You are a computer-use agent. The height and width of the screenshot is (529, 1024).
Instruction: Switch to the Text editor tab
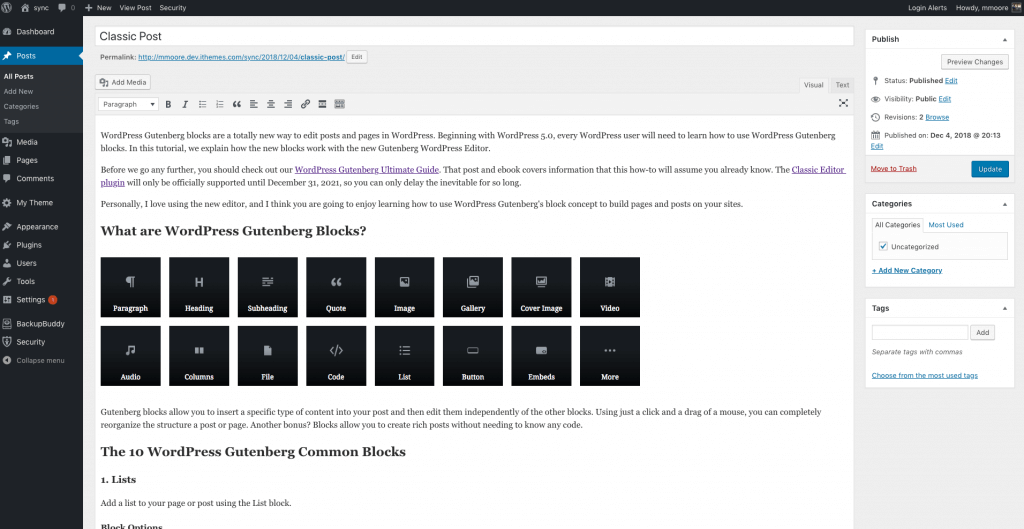tap(842, 85)
